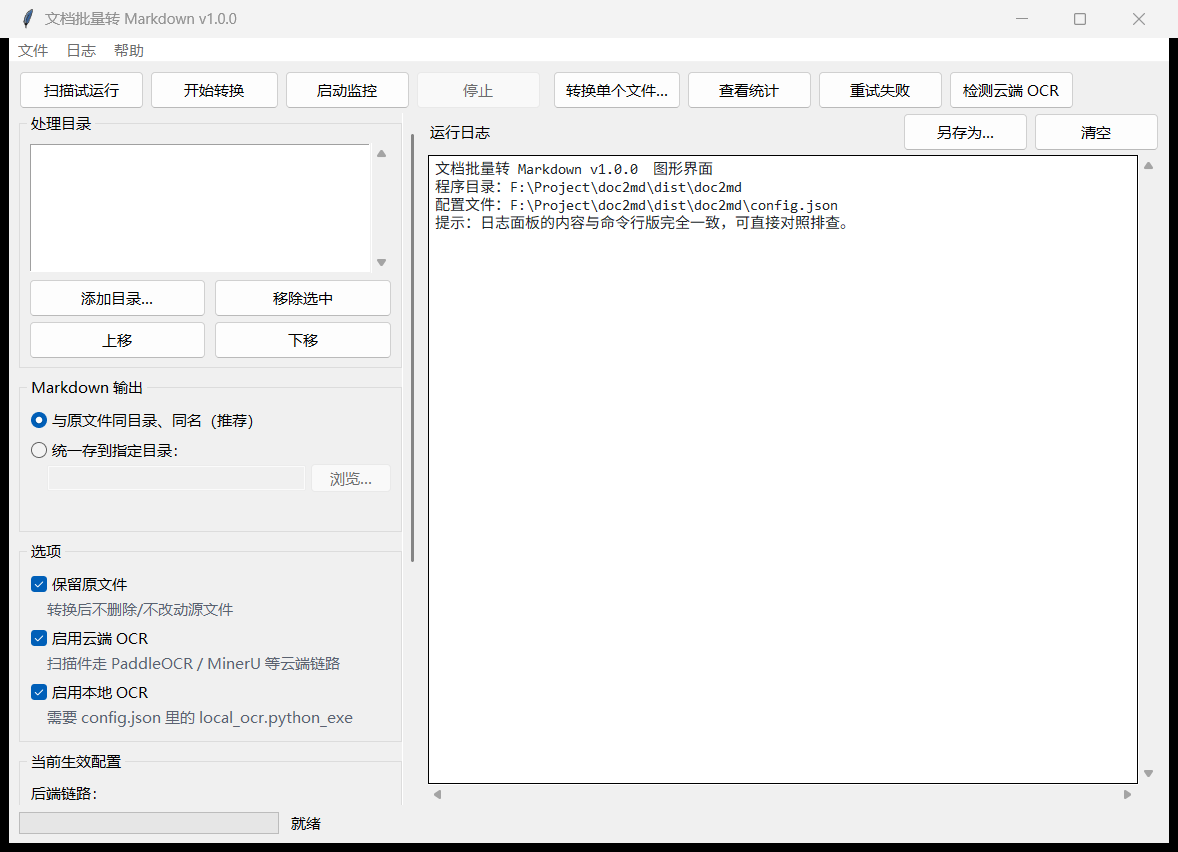Click log line 程序目录: F:\Project\doc2md\dist\doc2md
Image resolution: width=1178 pixels, height=852 pixels.
pos(588,187)
